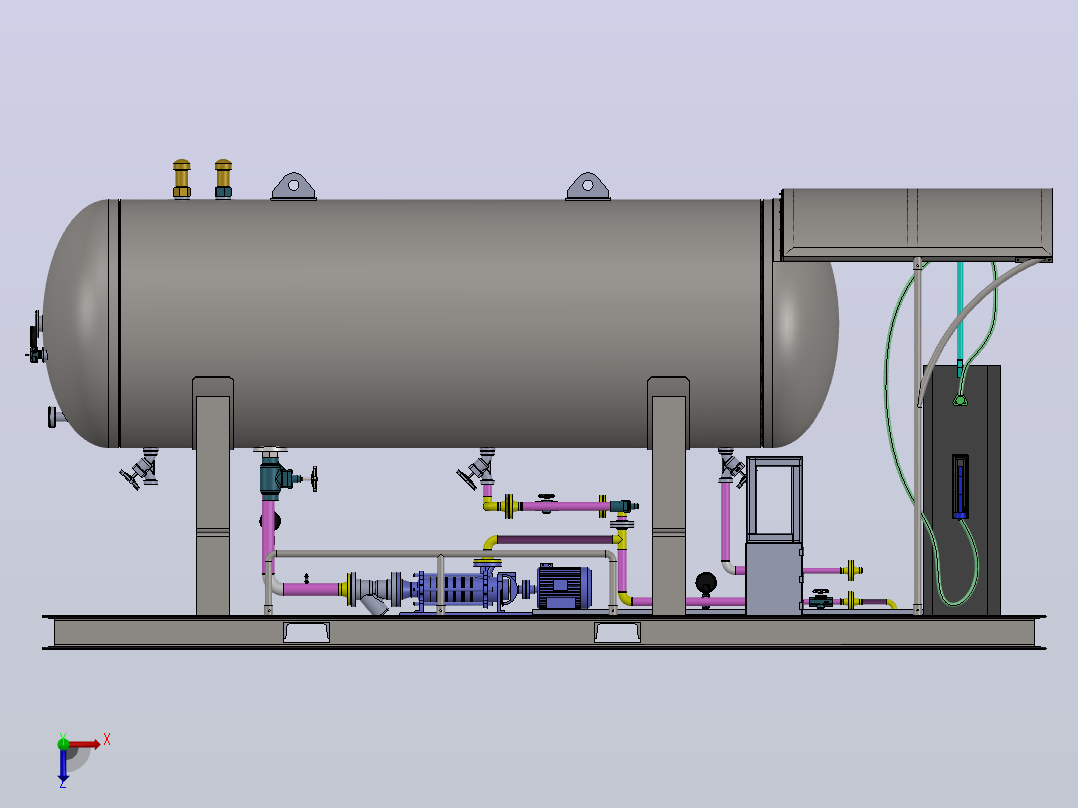Select the brass safety valve with teal base
1078x808 pixels.
tap(223, 179)
